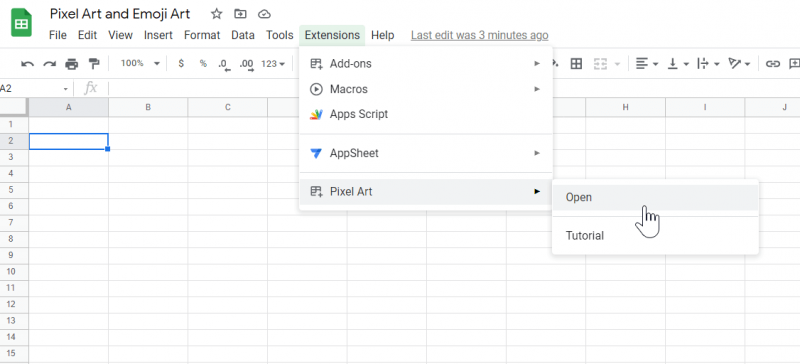This screenshot has height=364, width=800.
Task: Print the spreadsheet
Action: click(x=72, y=64)
